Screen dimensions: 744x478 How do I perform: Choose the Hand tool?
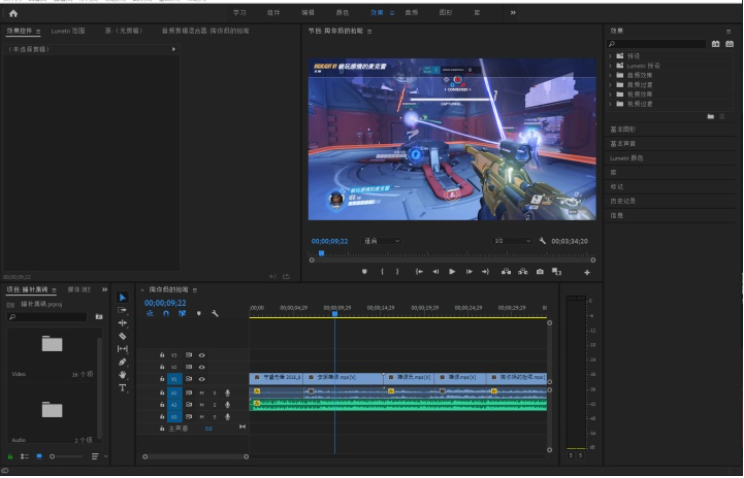[122, 375]
